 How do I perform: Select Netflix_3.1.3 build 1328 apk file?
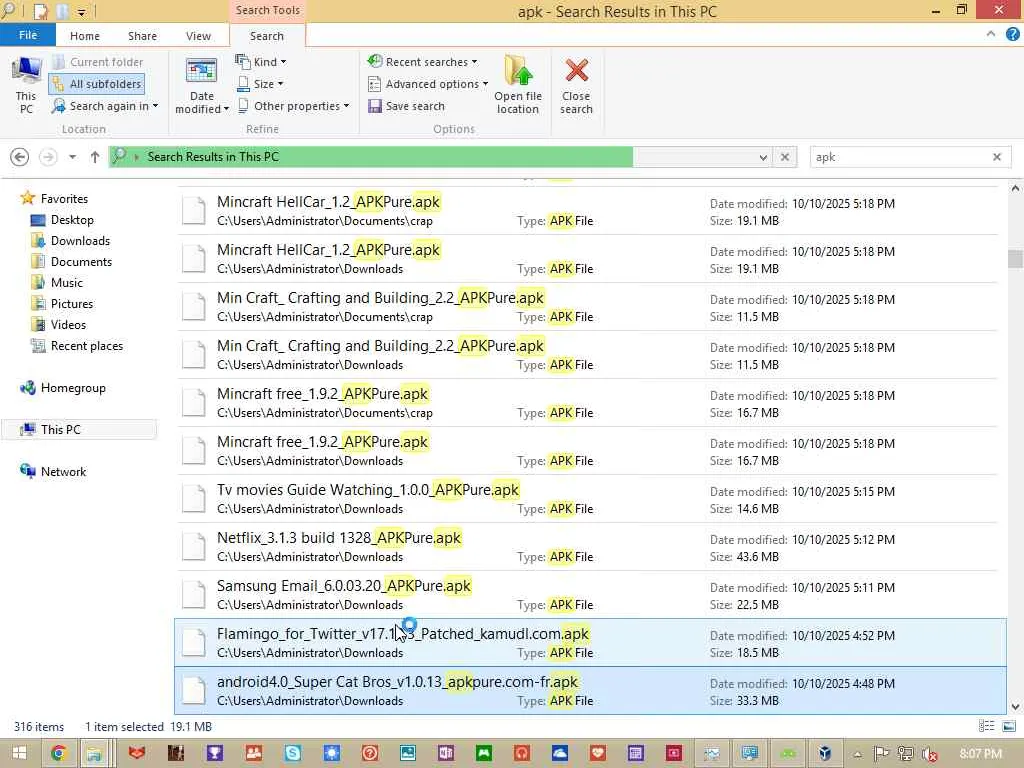588,547
